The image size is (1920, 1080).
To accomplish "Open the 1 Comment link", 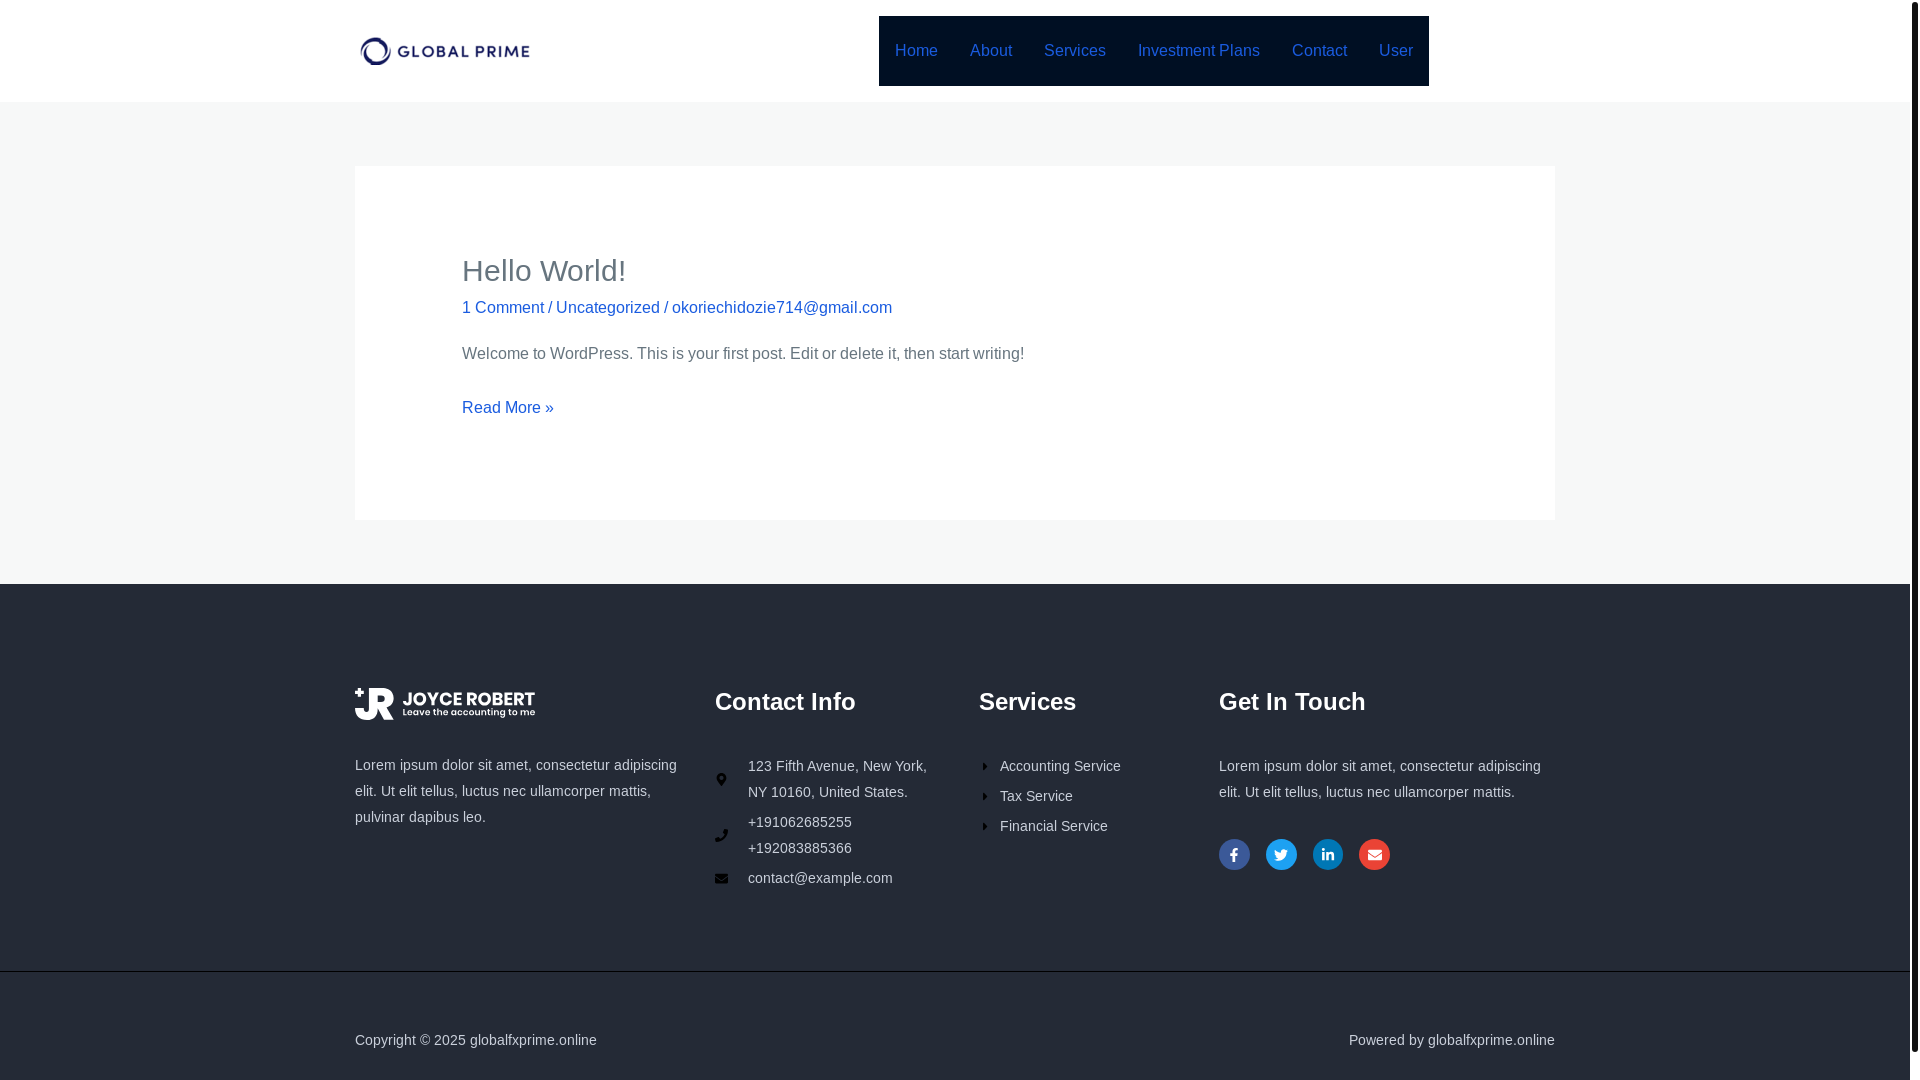I will 503,307.
